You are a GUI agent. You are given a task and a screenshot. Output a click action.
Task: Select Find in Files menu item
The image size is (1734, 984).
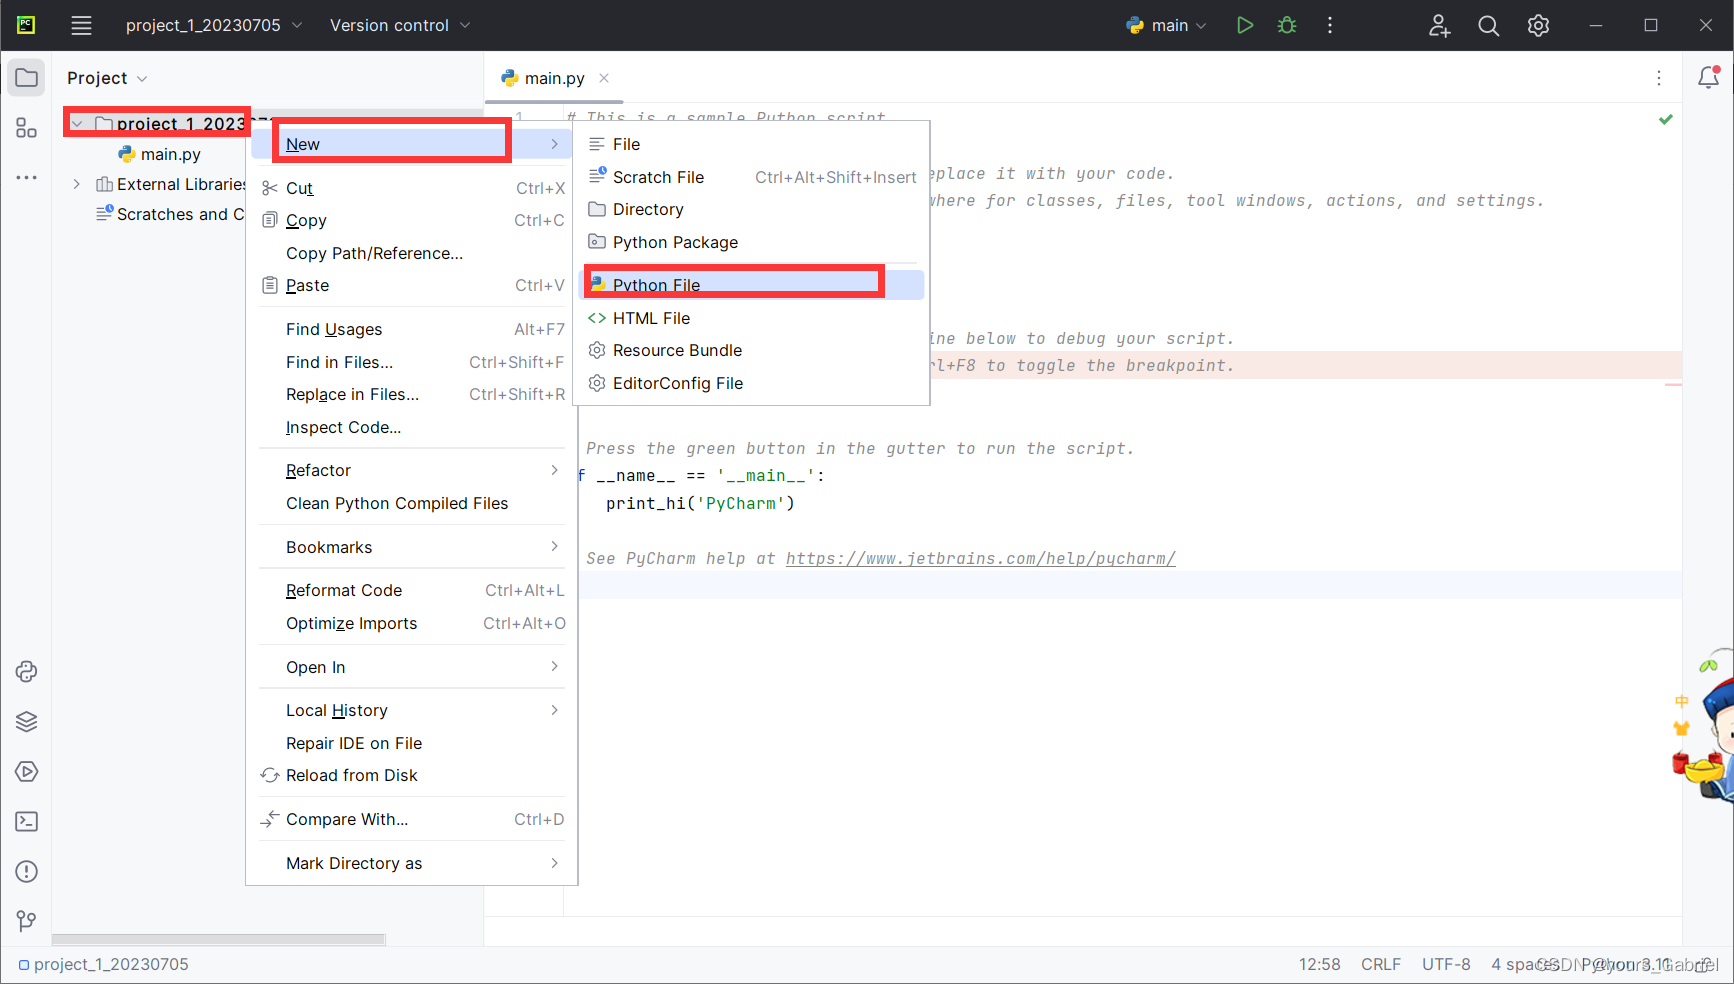(x=412, y=362)
